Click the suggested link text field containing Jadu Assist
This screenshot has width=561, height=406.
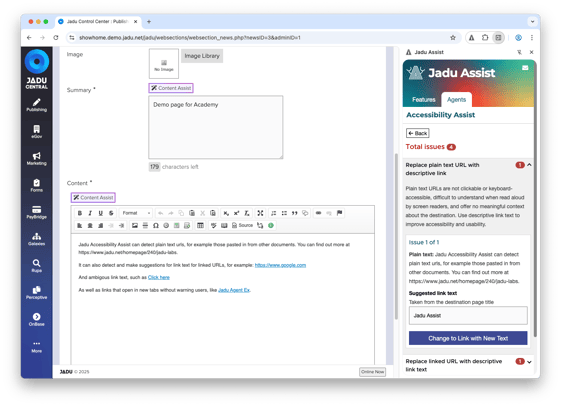pos(468,315)
